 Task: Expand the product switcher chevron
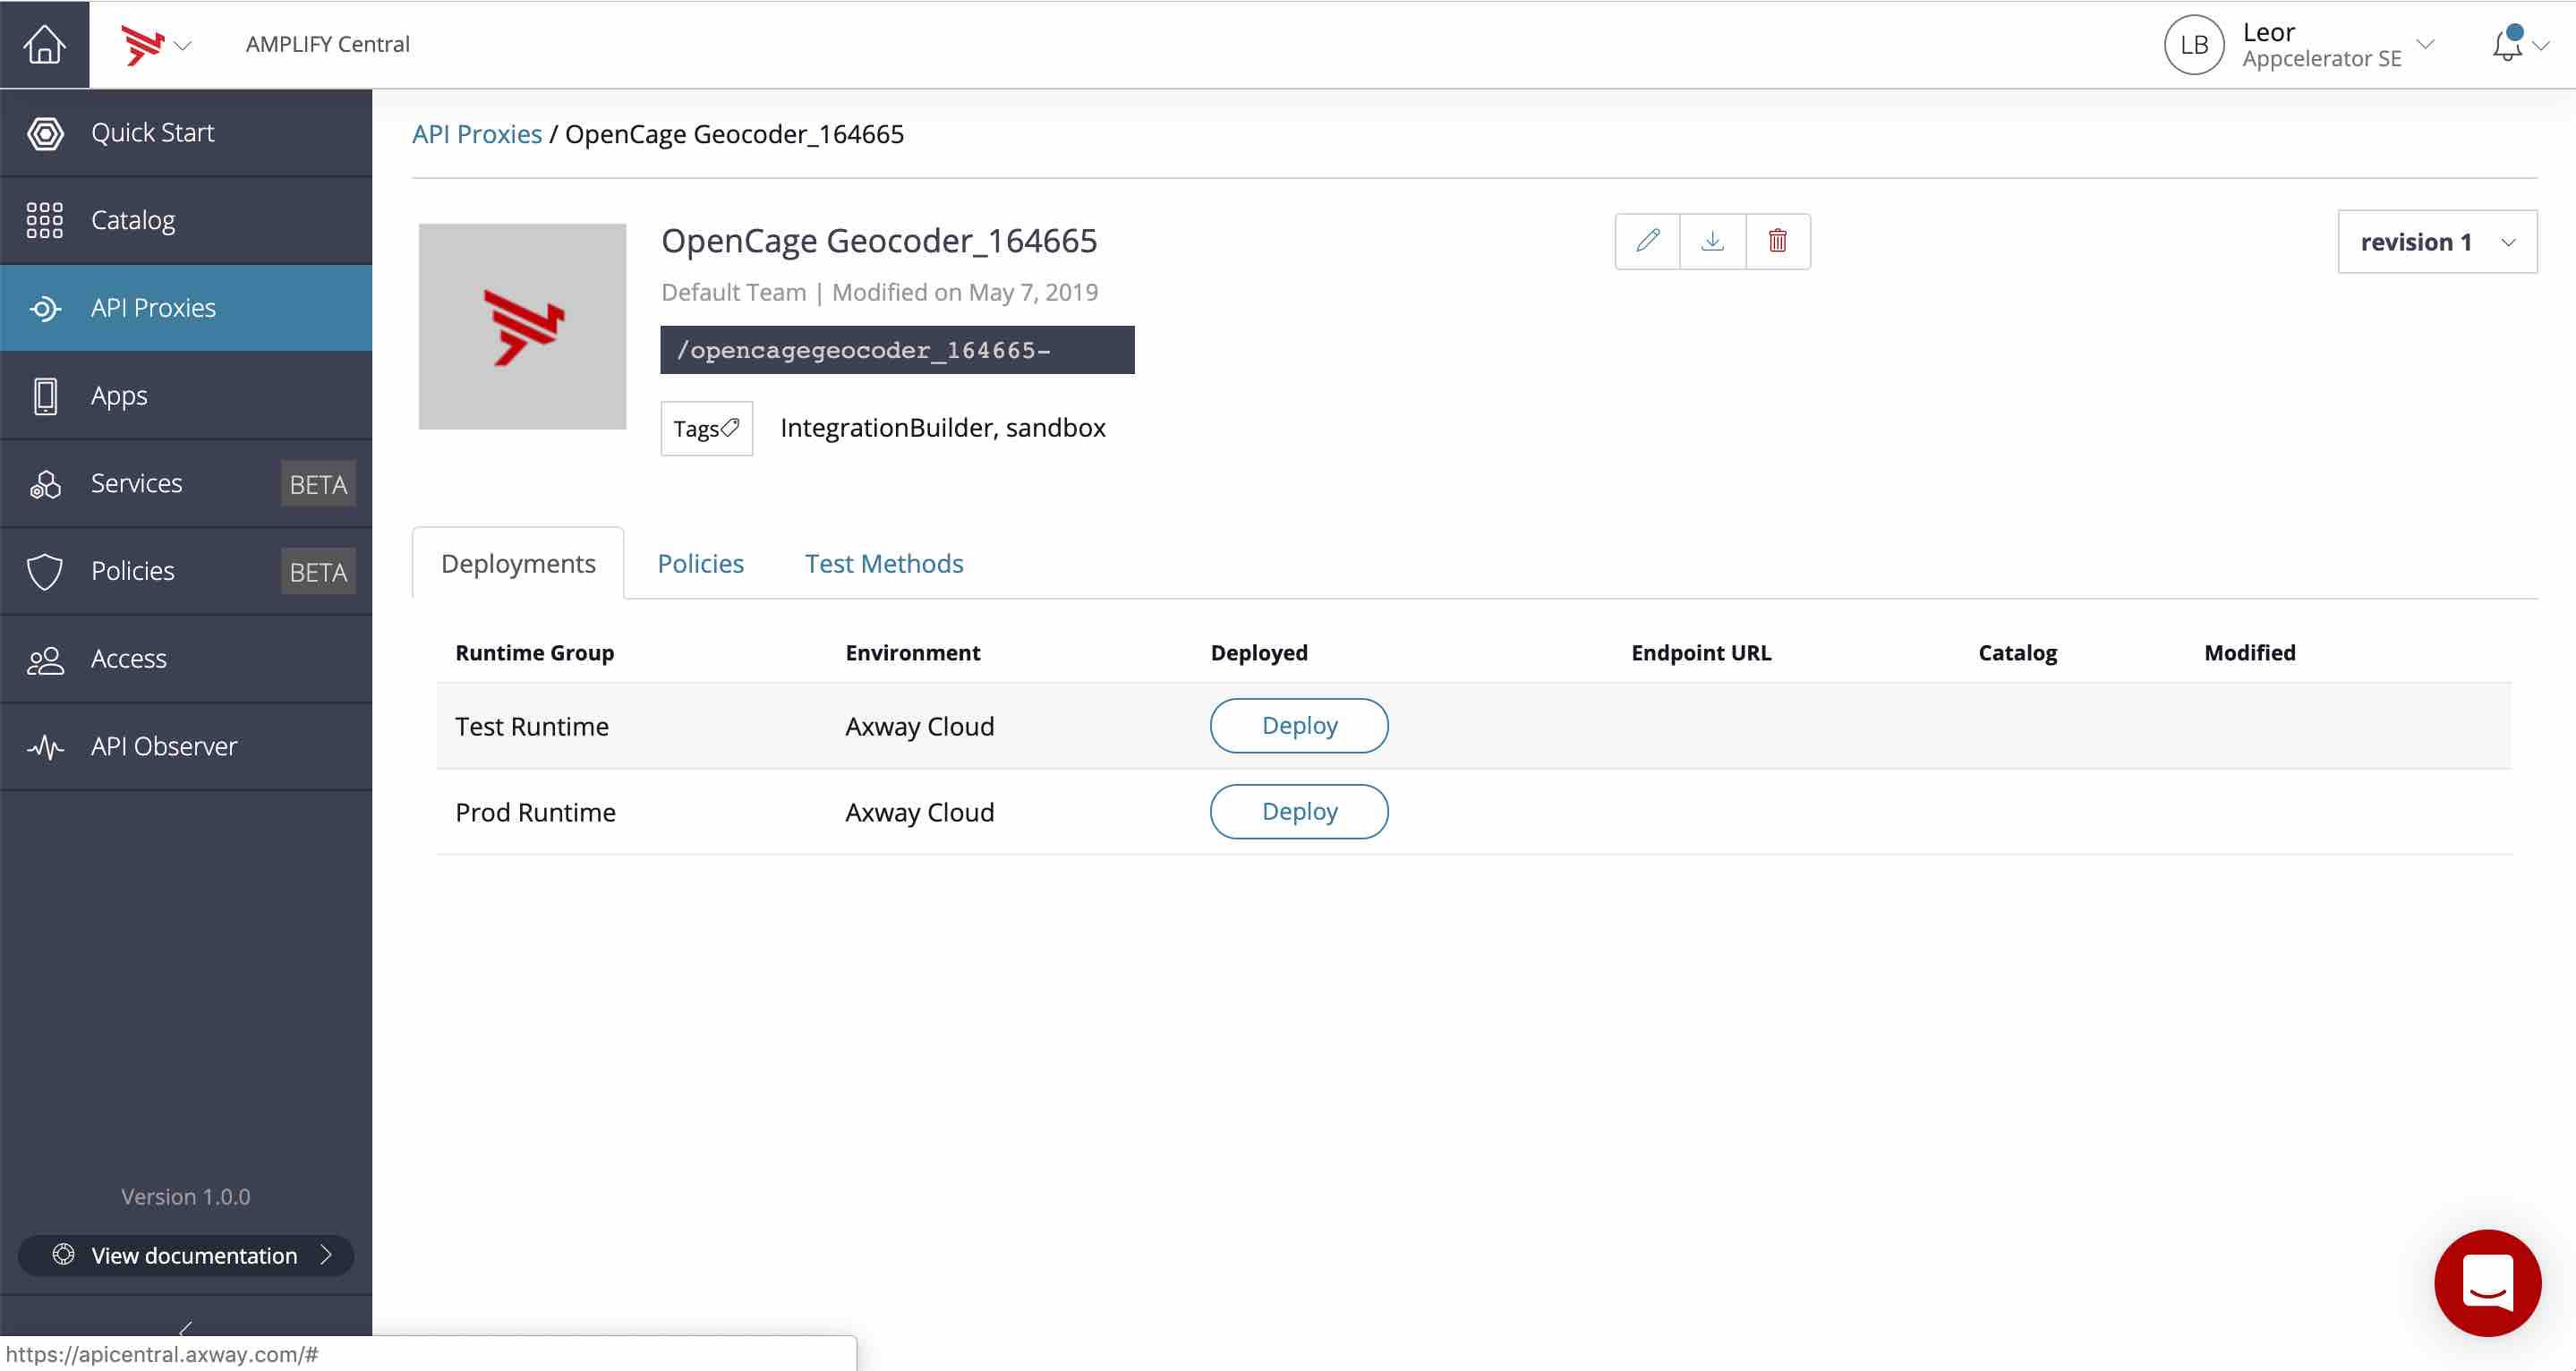(x=182, y=46)
